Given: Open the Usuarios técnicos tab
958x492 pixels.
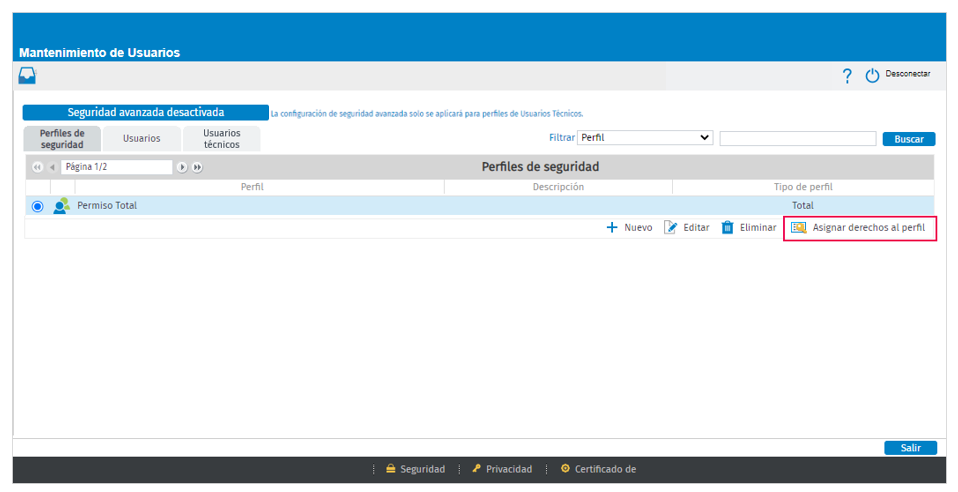Looking at the screenshot, I should tap(222, 139).
